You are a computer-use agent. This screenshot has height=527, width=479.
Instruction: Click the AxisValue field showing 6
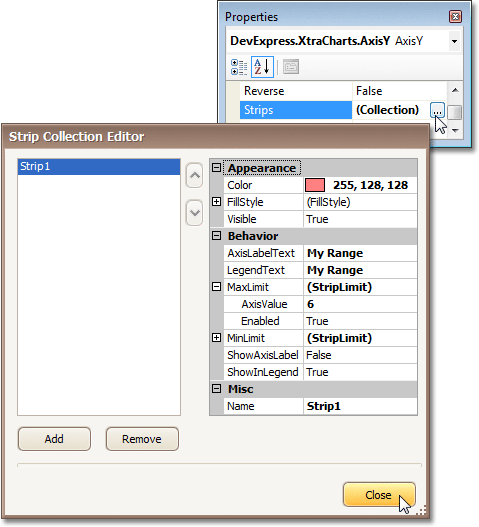click(360, 304)
